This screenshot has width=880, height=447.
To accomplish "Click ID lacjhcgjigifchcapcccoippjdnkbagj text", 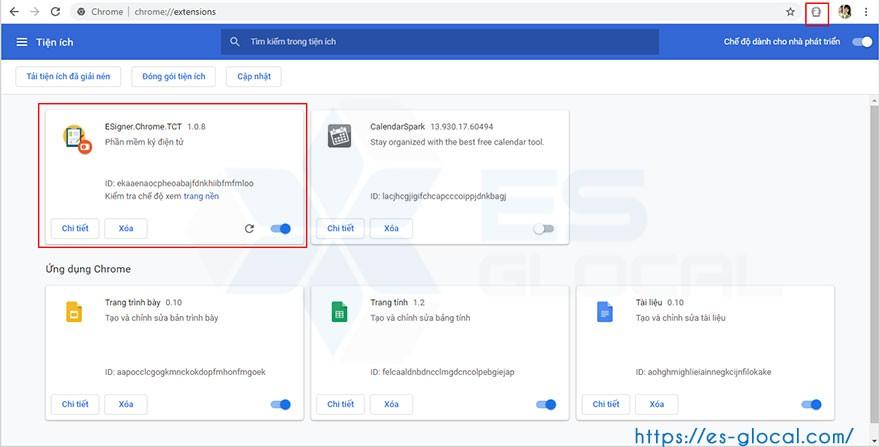I will tap(438, 196).
